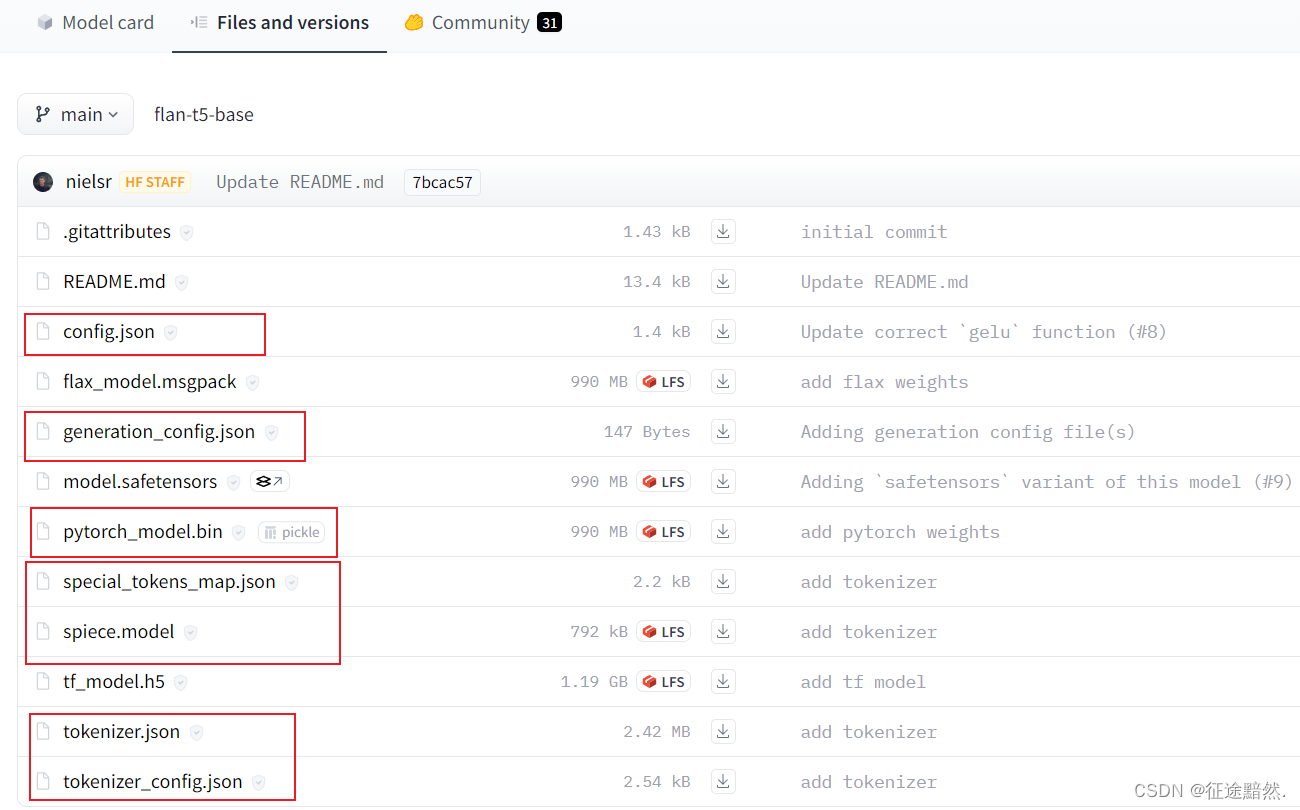Viewport: 1300px width, 810px height.
Task: Click safety shield icon beside README.md
Action: click(181, 282)
